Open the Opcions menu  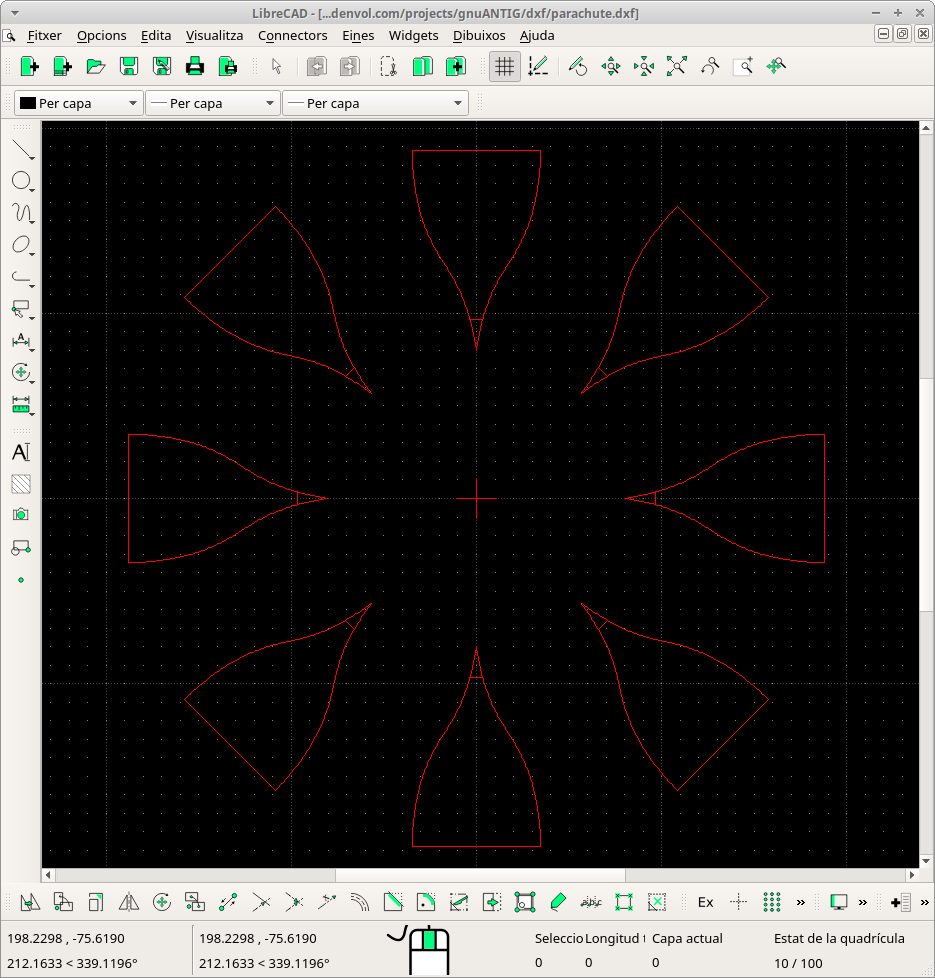point(102,36)
